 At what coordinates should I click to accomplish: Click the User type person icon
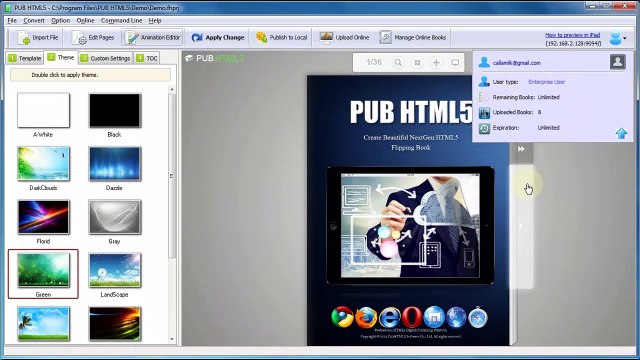pos(484,82)
